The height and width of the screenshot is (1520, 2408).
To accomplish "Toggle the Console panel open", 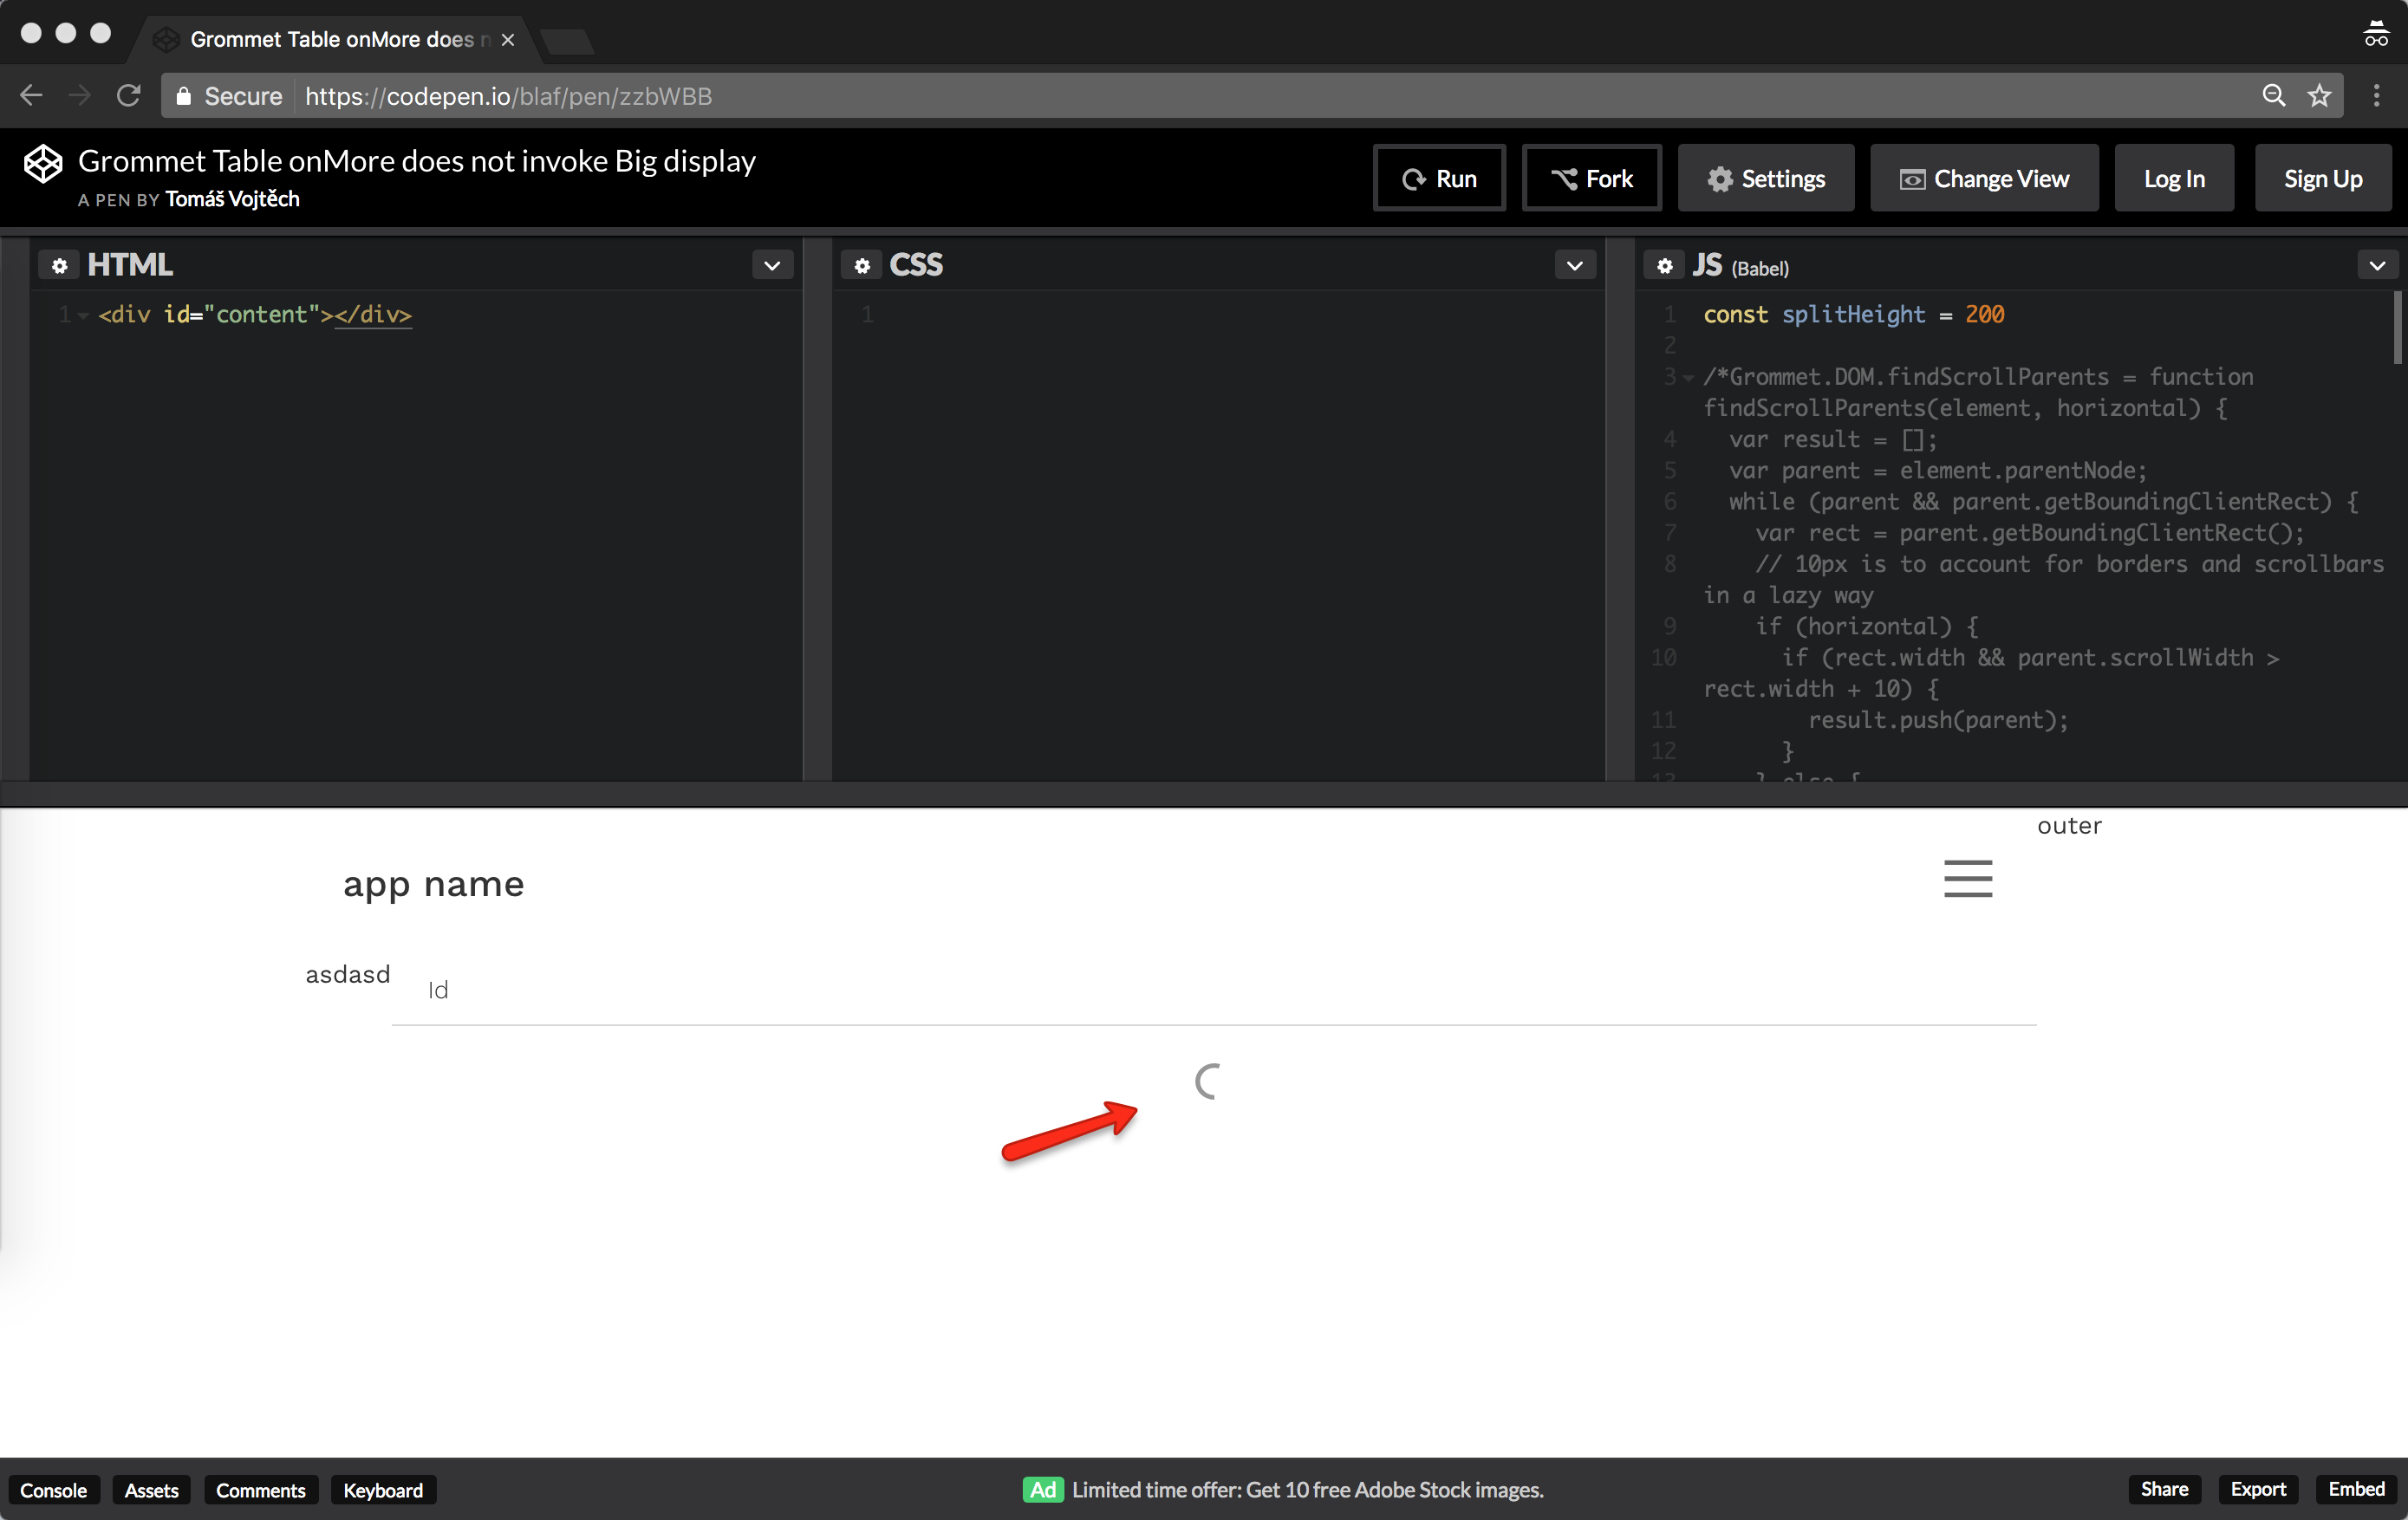I will pyautogui.click(x=54, y=1489).
